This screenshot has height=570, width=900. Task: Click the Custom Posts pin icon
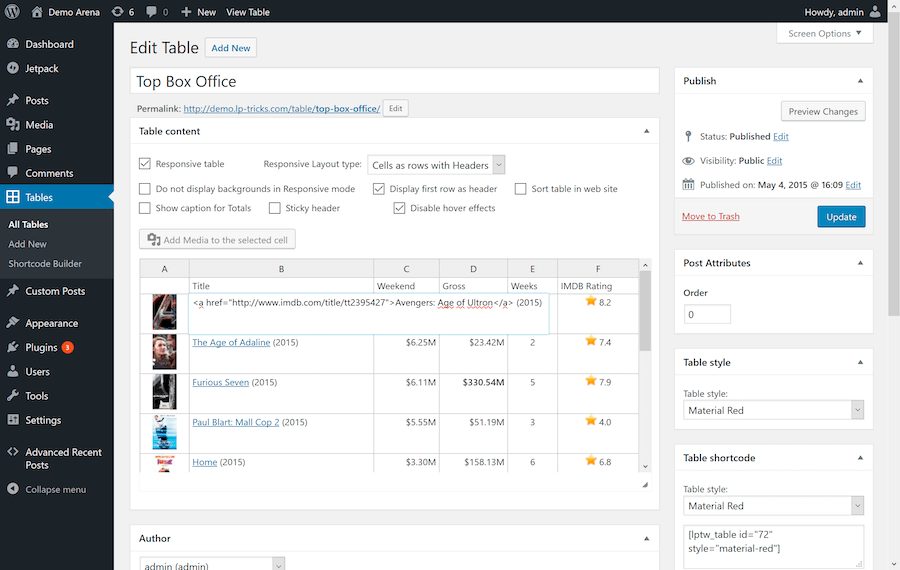pos(13,290)
